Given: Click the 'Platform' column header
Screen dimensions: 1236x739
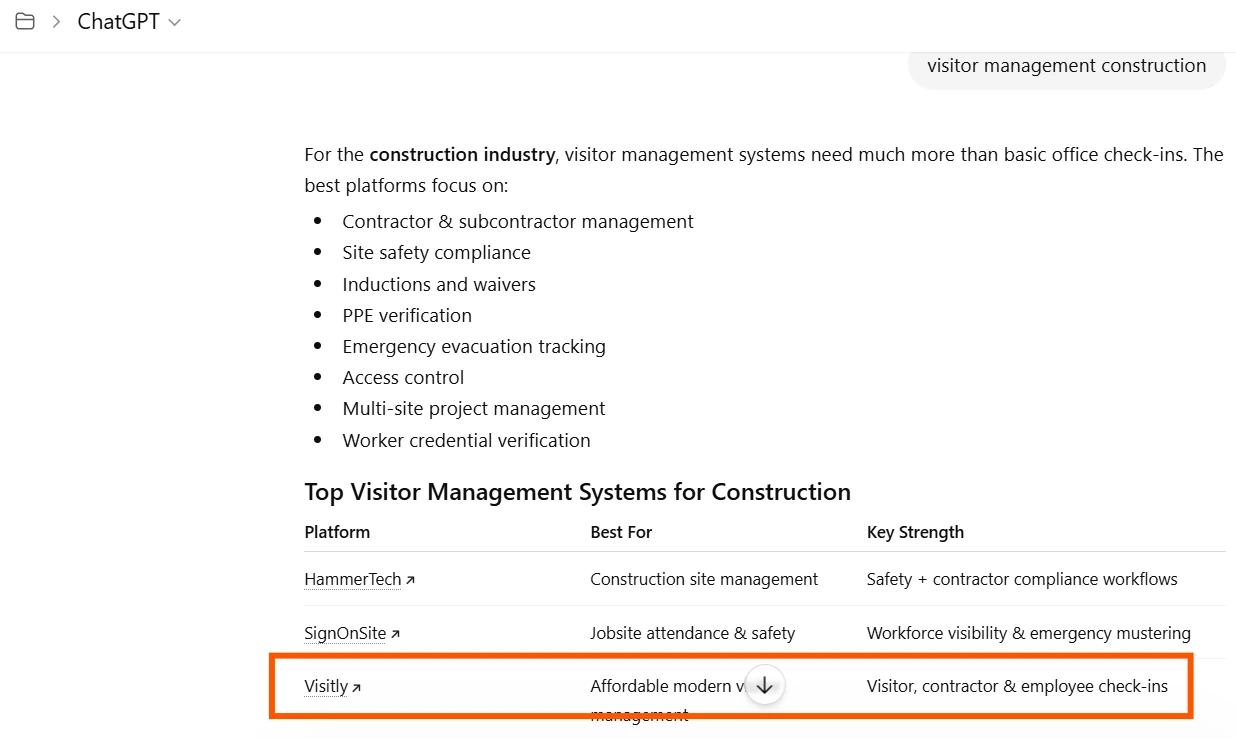Looking at the screenshot, I should coord(337,532).
